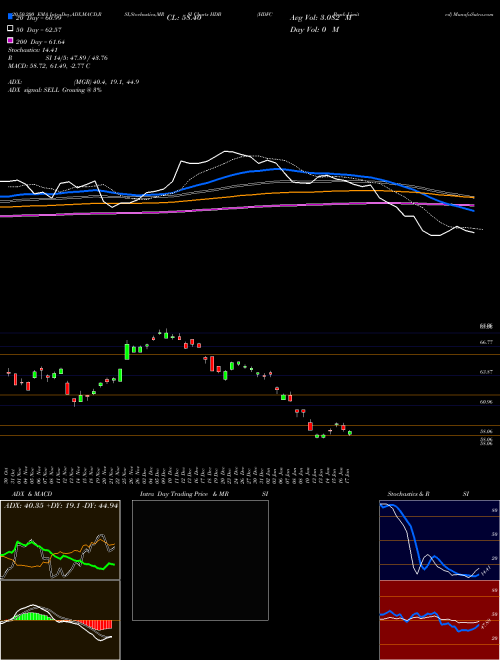
Task: Click the 'MACD: 58.72, 61.49, -2.77' line
Action: pyautogui.click(x=49, y=66)
